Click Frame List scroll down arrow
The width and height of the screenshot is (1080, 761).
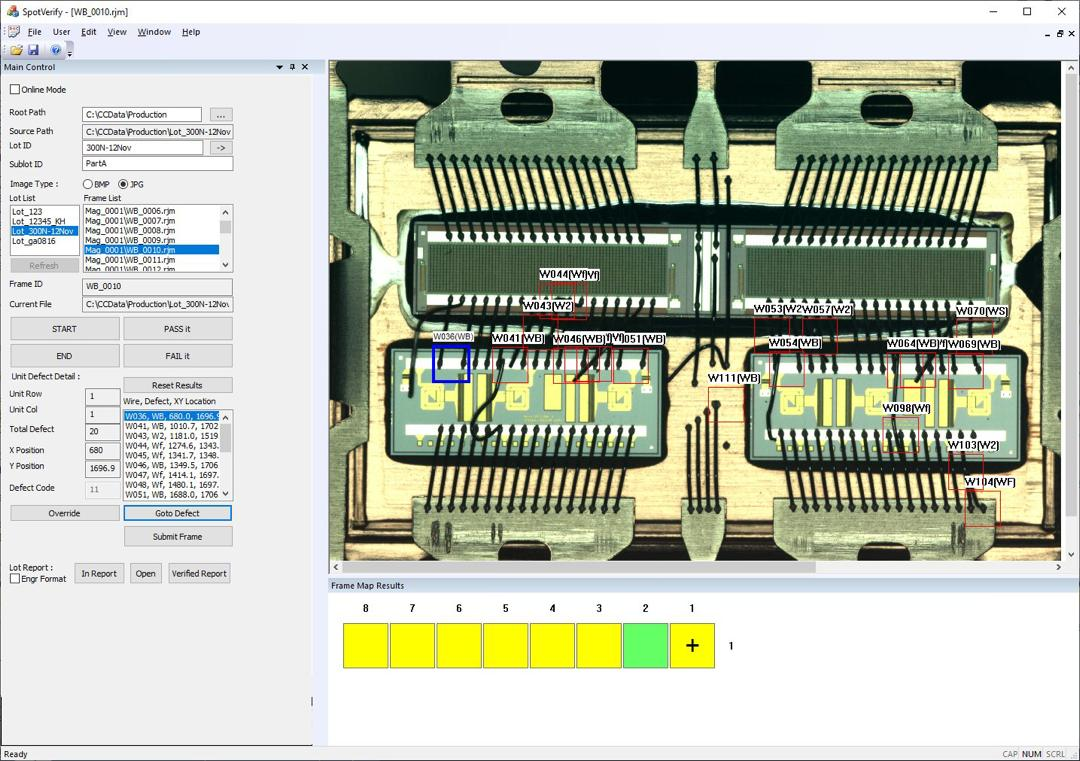click(x=225, y=264)
